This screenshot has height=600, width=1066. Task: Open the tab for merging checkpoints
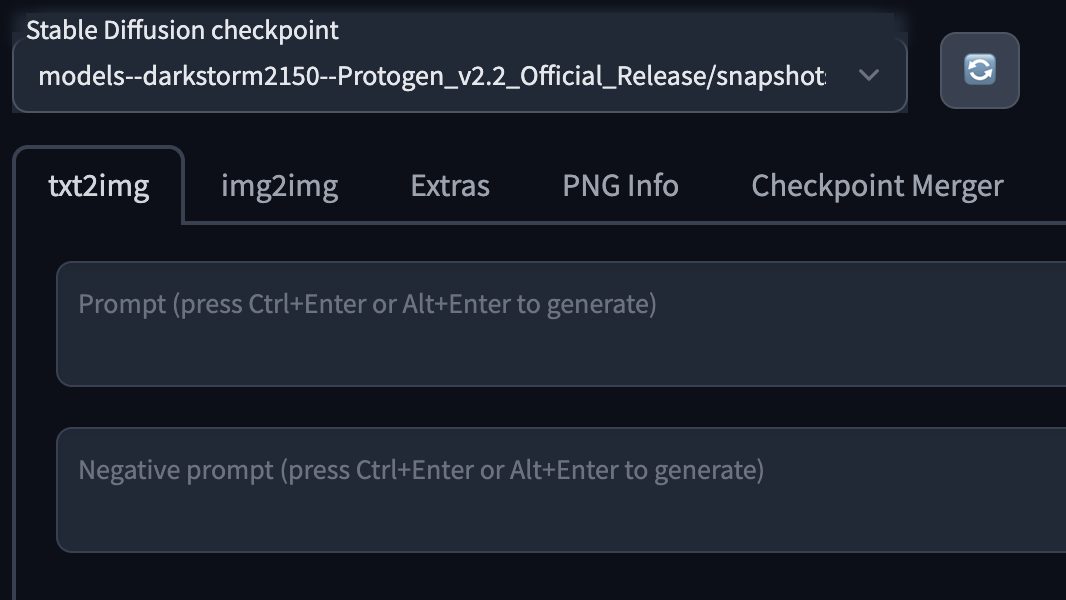(x=877, y=186)
